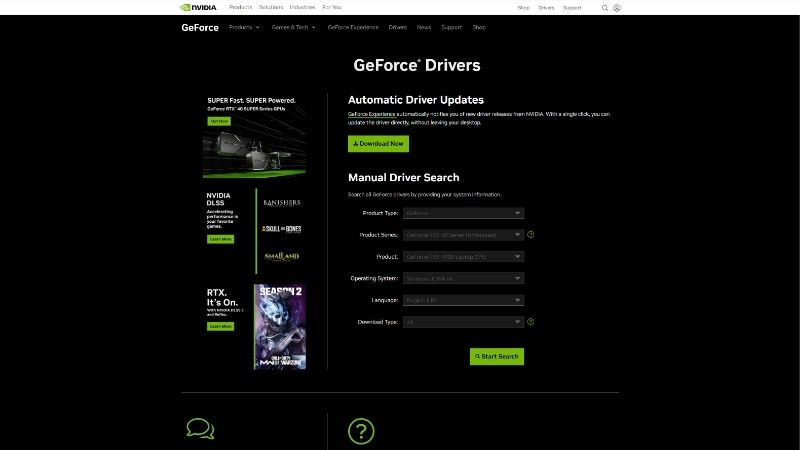Click the GeForce Drivers page heading
This screenshot has height=450, width=800.
click(417, 65)
